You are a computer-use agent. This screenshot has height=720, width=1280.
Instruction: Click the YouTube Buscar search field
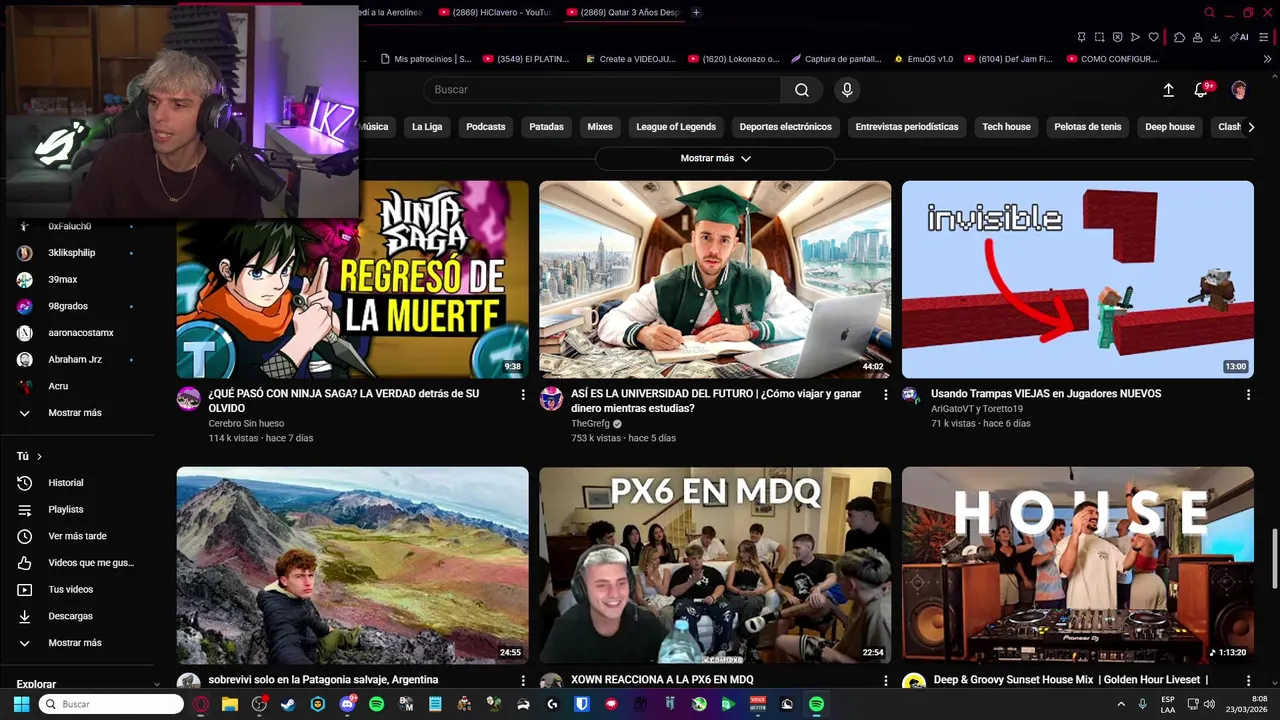(x=602, y=90)
